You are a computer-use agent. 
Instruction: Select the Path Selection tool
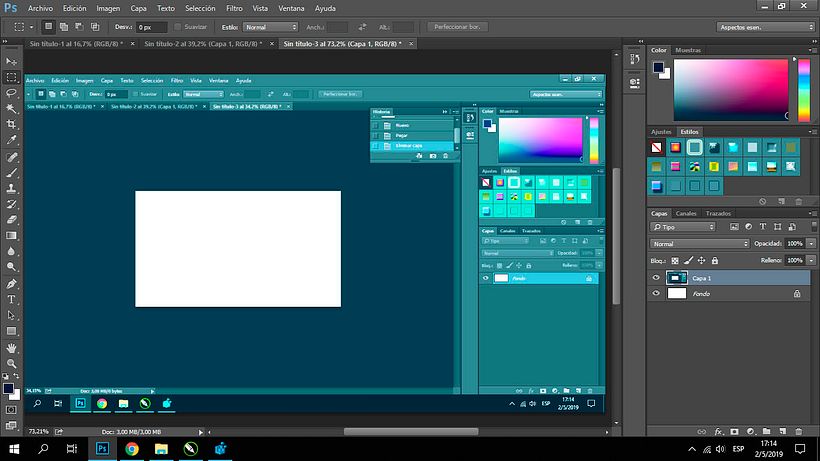11,315
